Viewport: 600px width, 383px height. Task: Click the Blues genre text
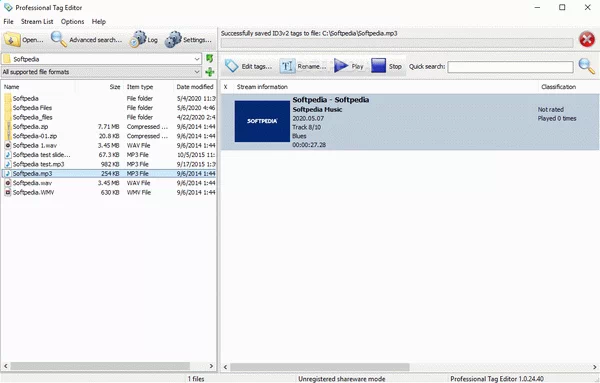tap(299, 136)
